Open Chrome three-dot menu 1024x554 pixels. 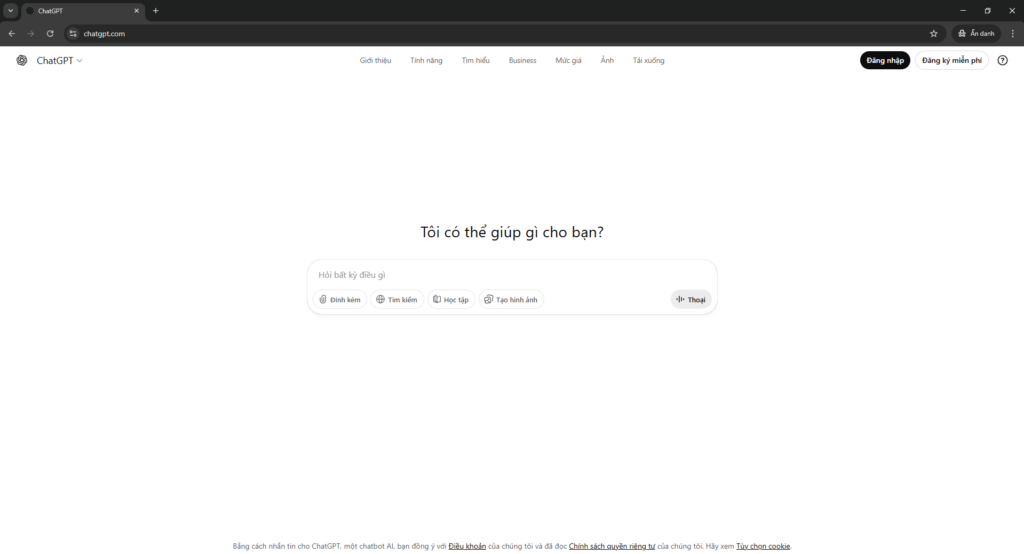point(1012,33)
